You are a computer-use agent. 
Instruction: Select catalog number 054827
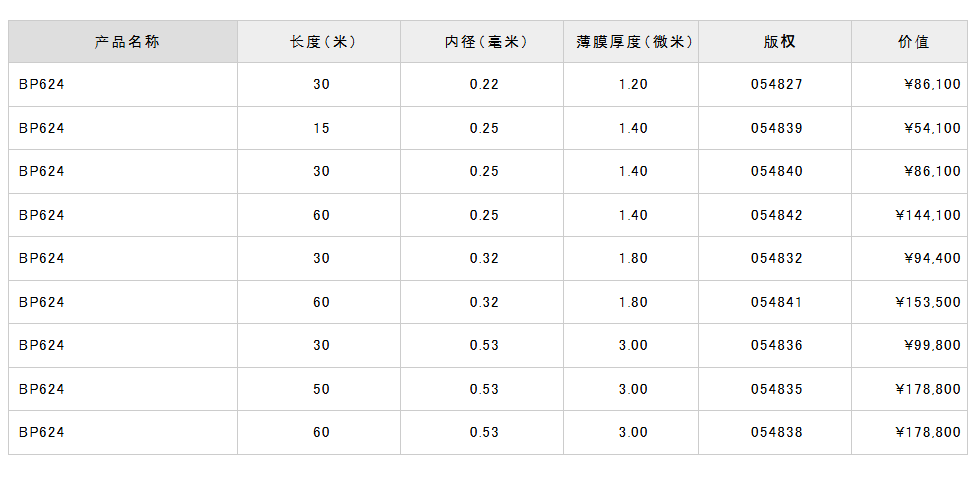tap(776, 85)
